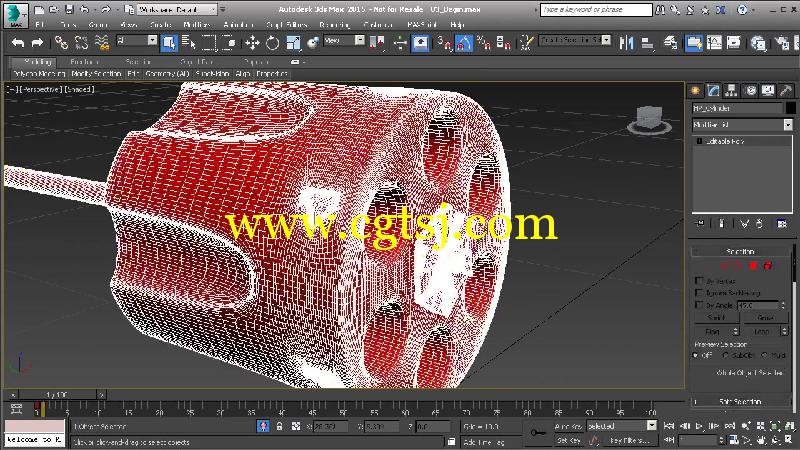Select the Bind to Space Warp tool
Screen dimensions: 800x450
coord(102,43)
